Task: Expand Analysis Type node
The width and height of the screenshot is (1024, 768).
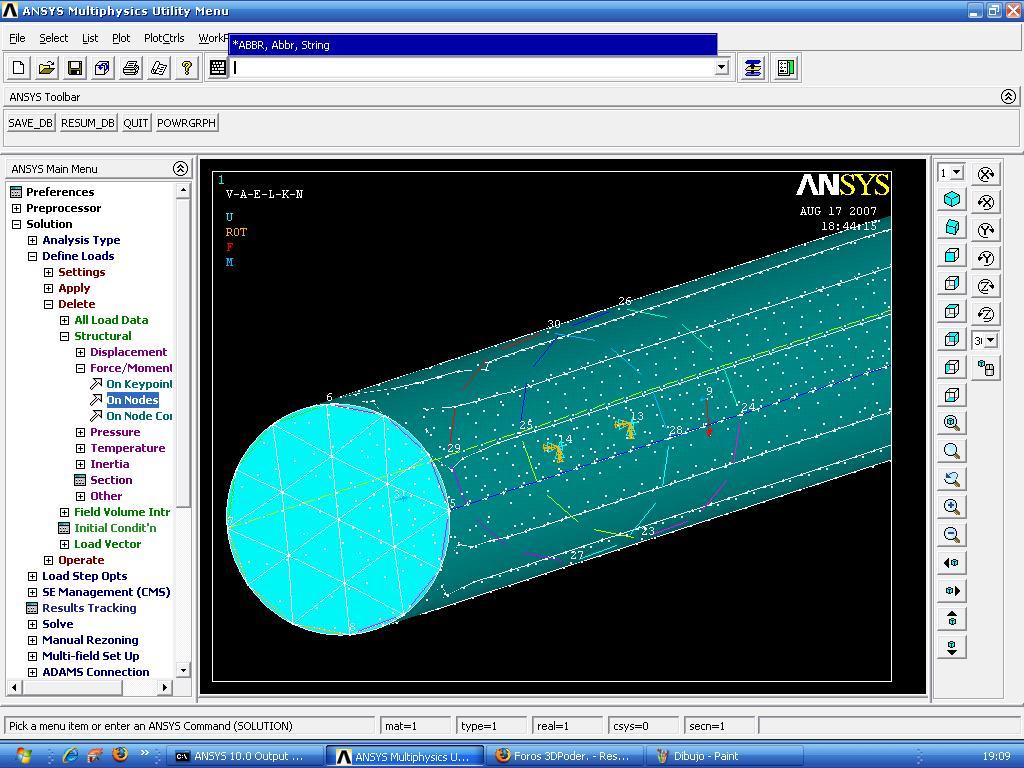Action: pyautogui.click(x=32, y=240)
